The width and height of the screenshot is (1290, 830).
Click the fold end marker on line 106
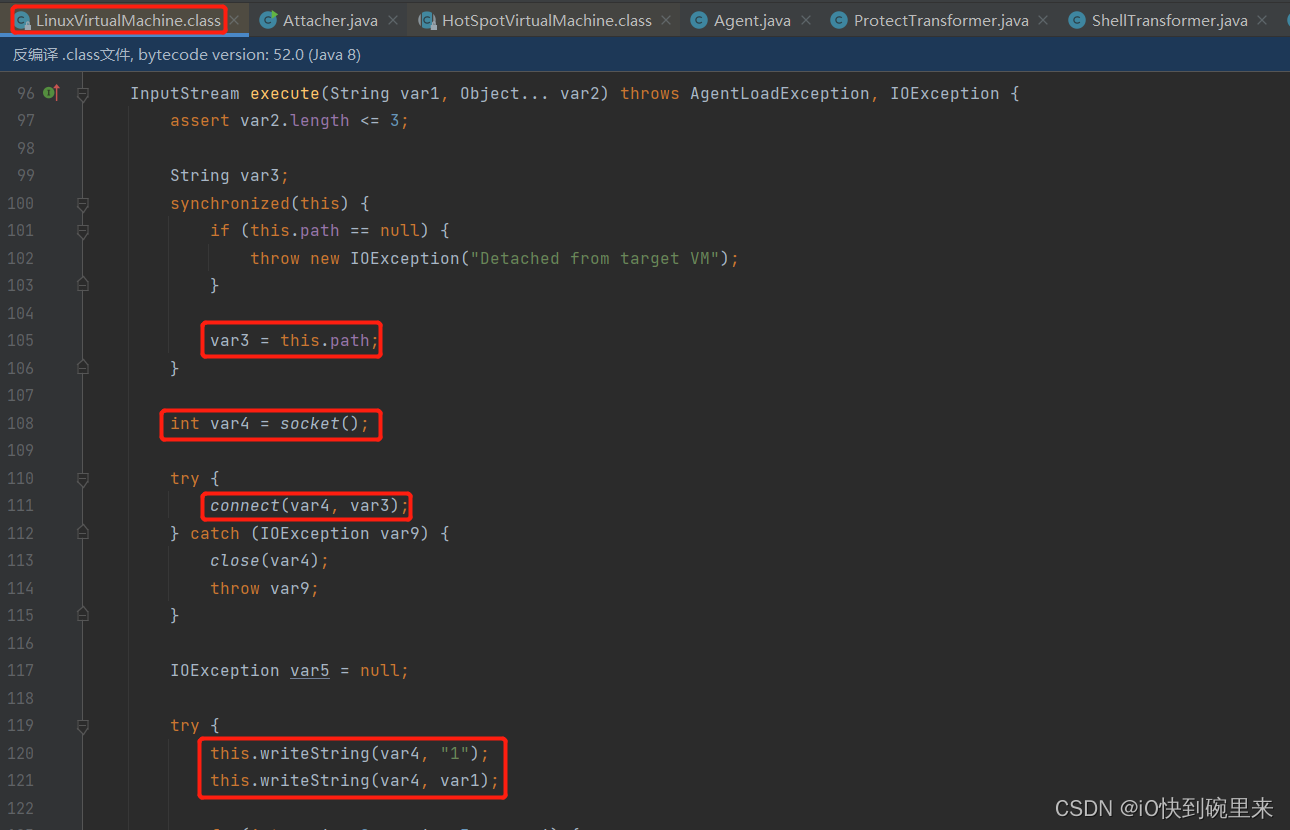pos(83,368)
